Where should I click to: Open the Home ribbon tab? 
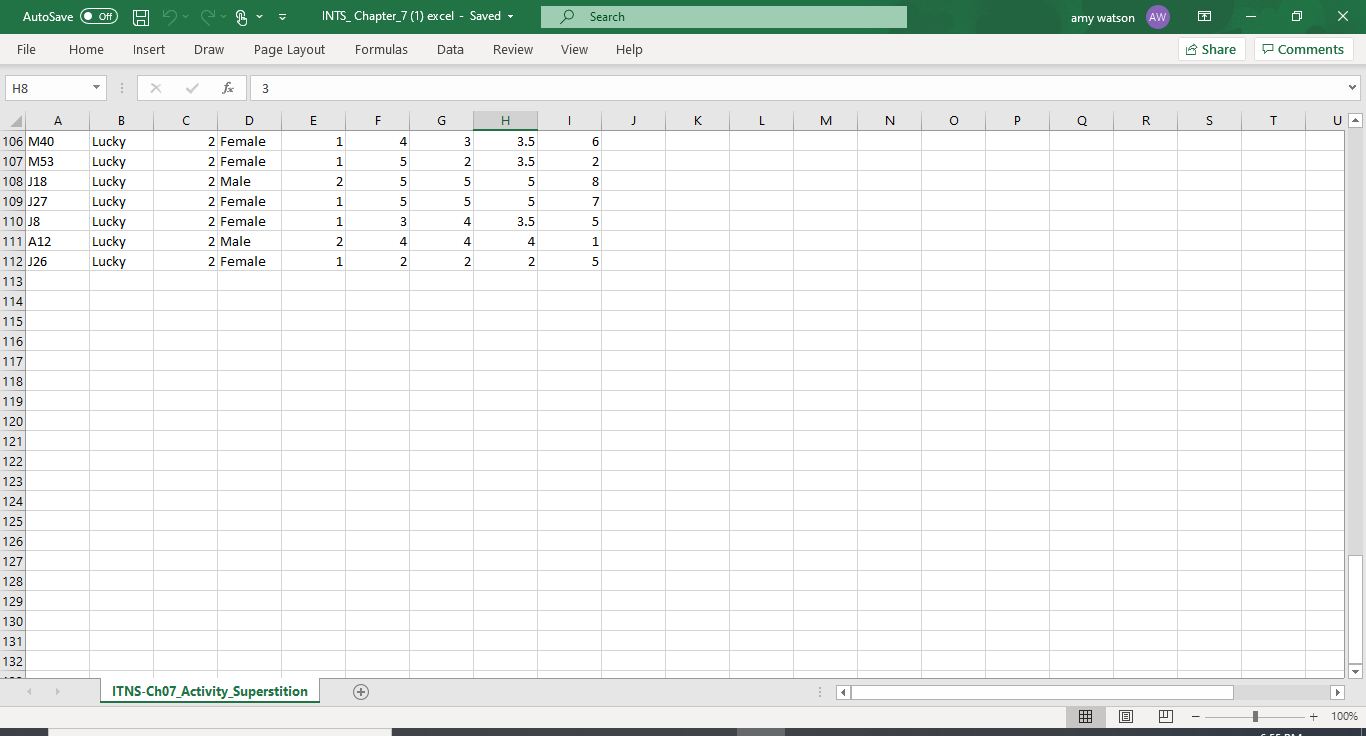(x=86, y=49)
